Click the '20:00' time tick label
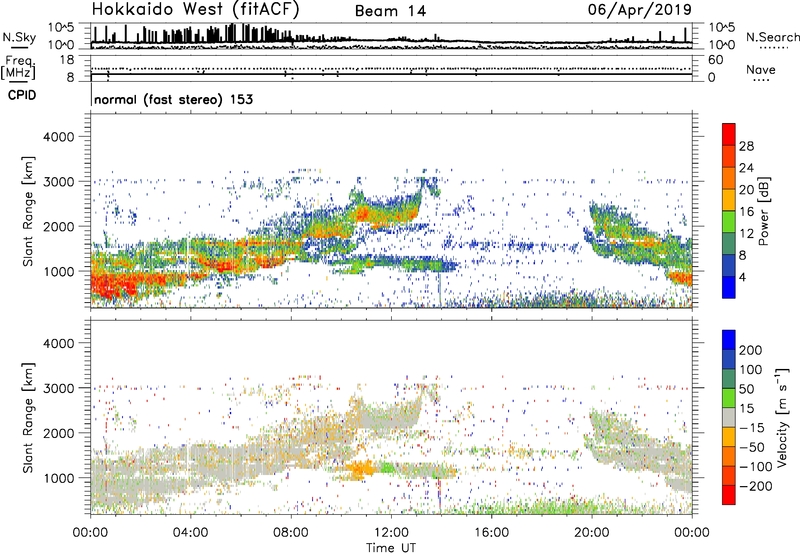This screenshot has width=800, height=554. pos(591,533)
